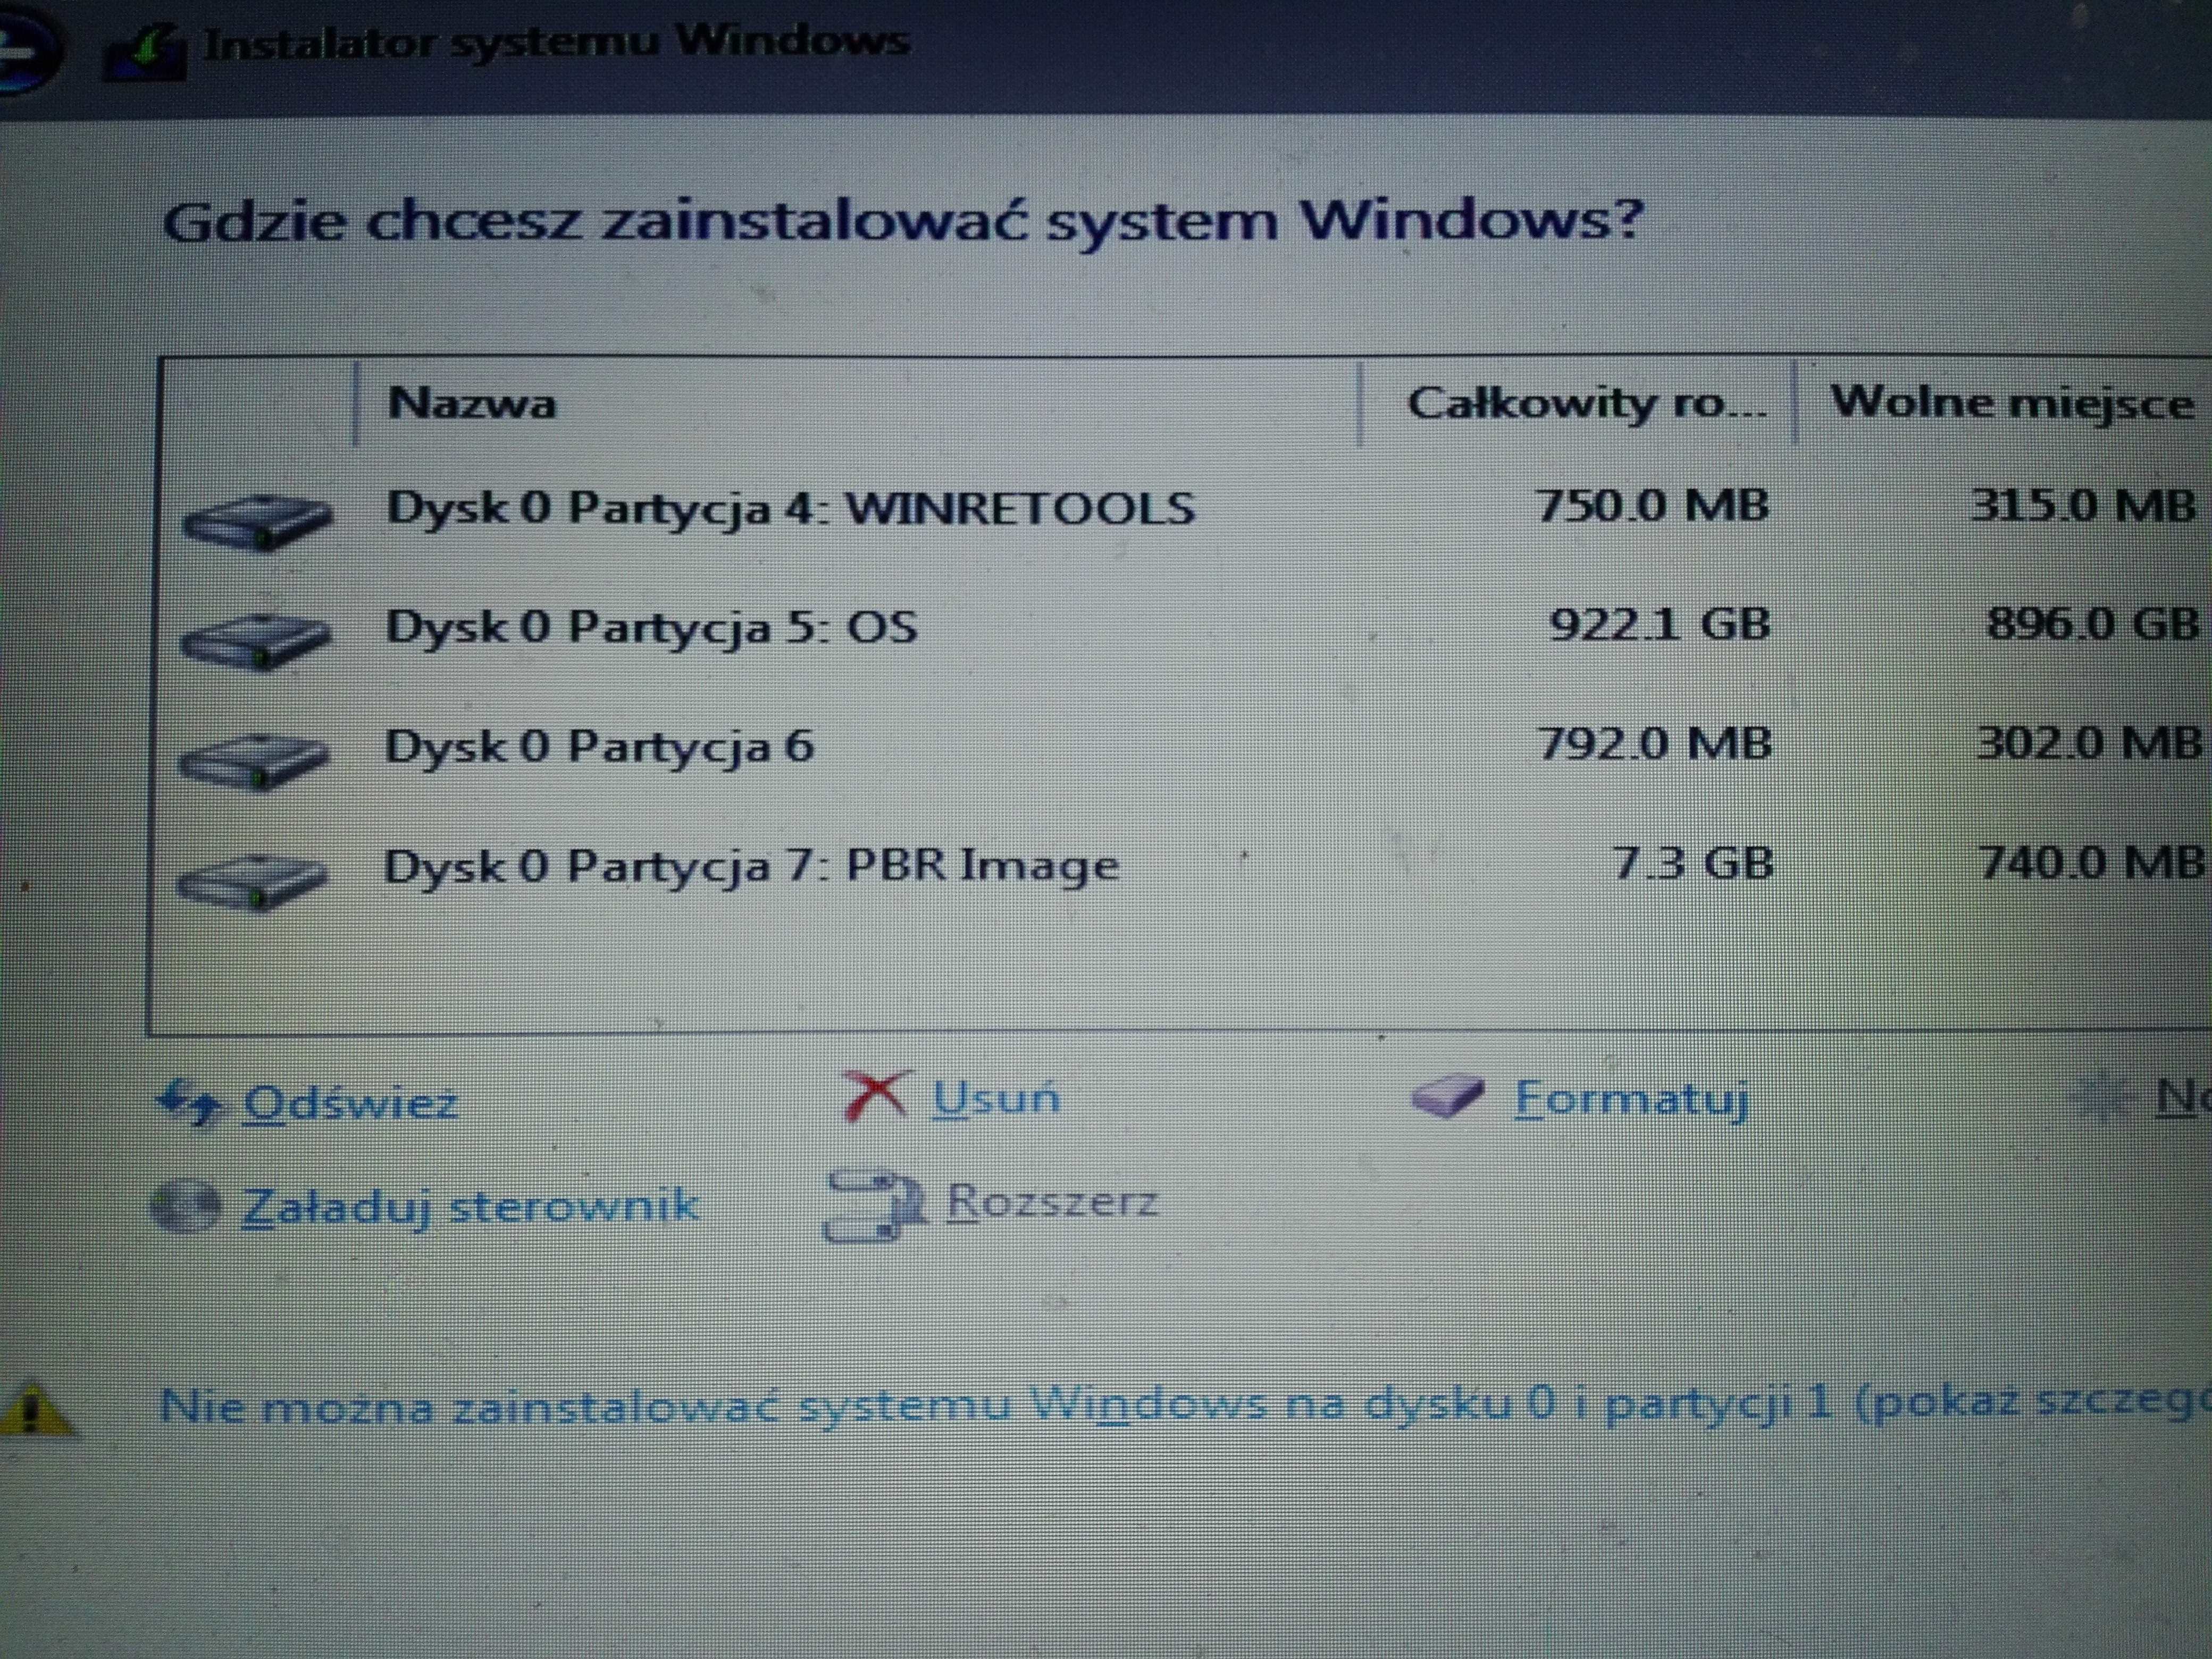This screenshot has height=1659, width=2212.
Task: Click the 750.0 MB total size value
Action: click(x=1652, y=505)
